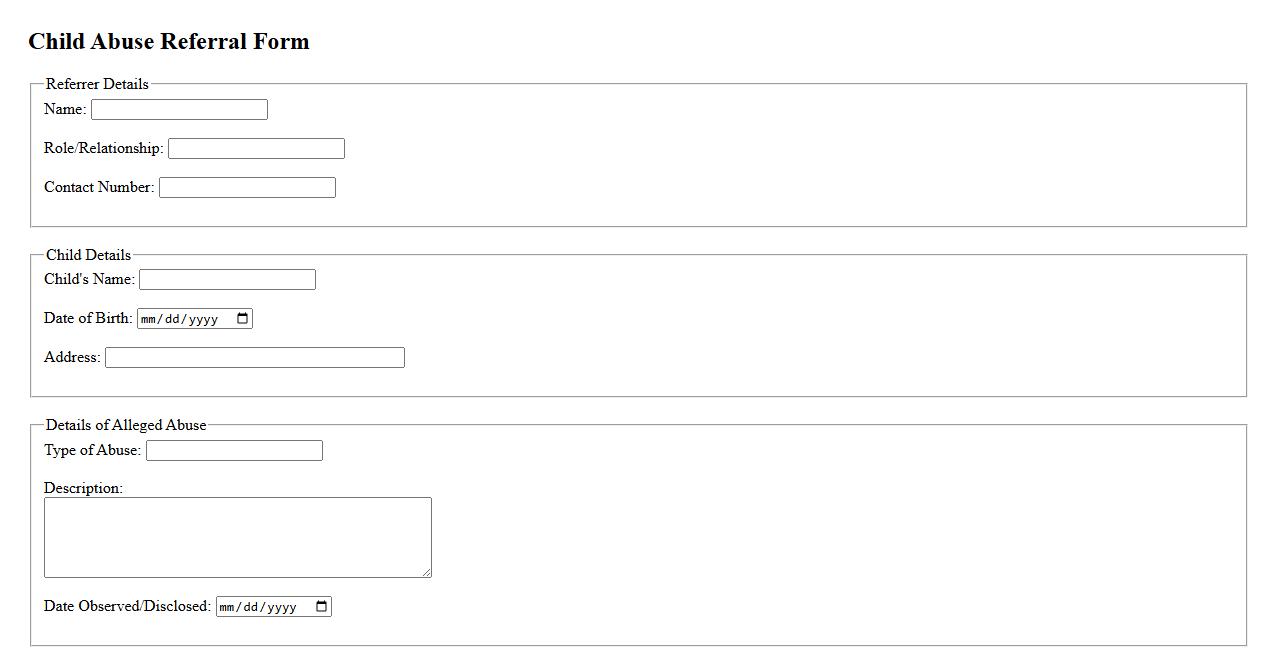
Task: Focus the Address text box
Action: click(x=255, y=358)
